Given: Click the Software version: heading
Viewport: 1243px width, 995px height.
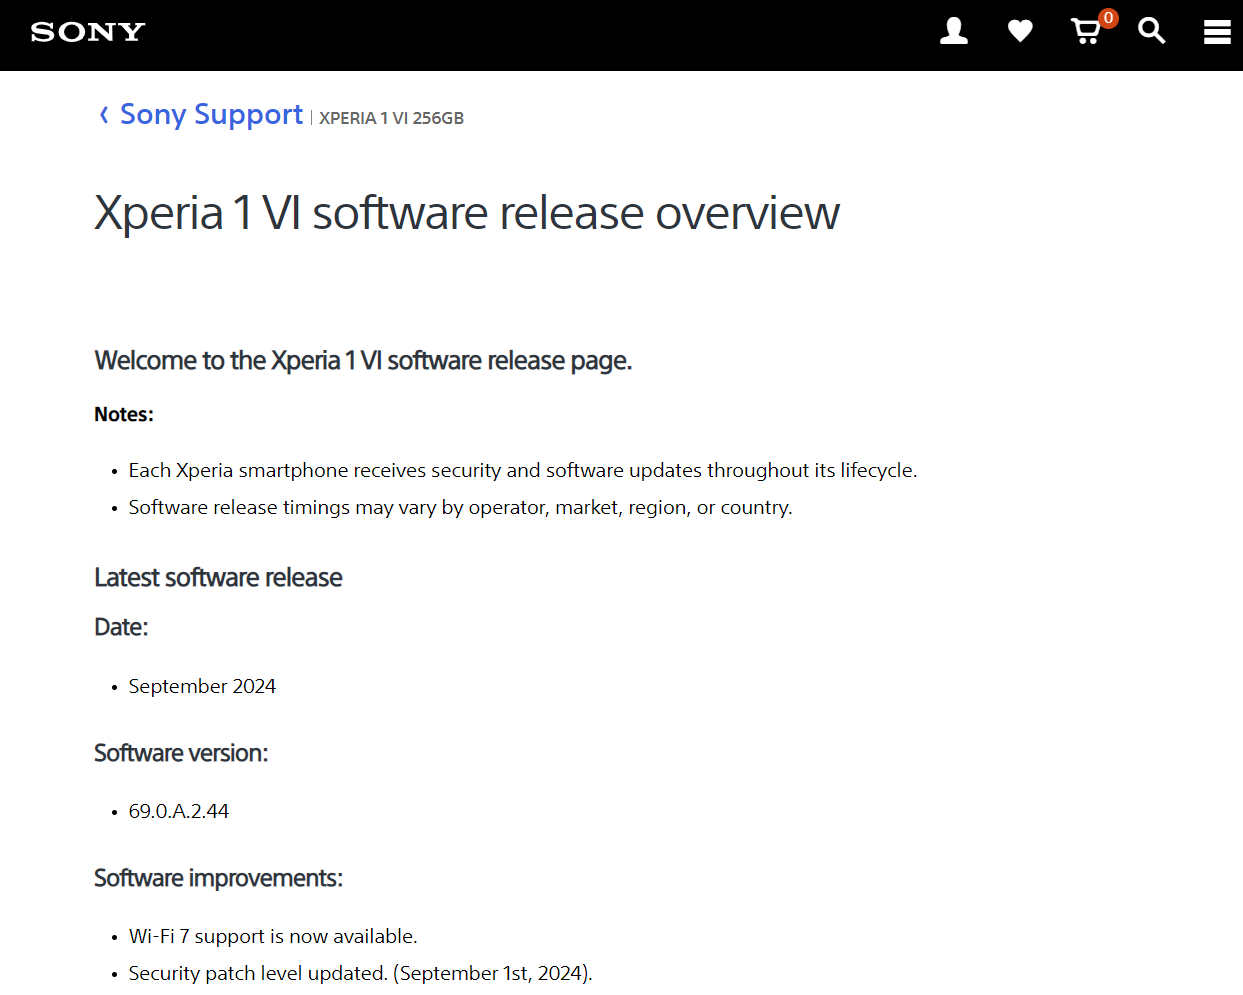Looking at the screenshot, I should click(x=181, y=753).
